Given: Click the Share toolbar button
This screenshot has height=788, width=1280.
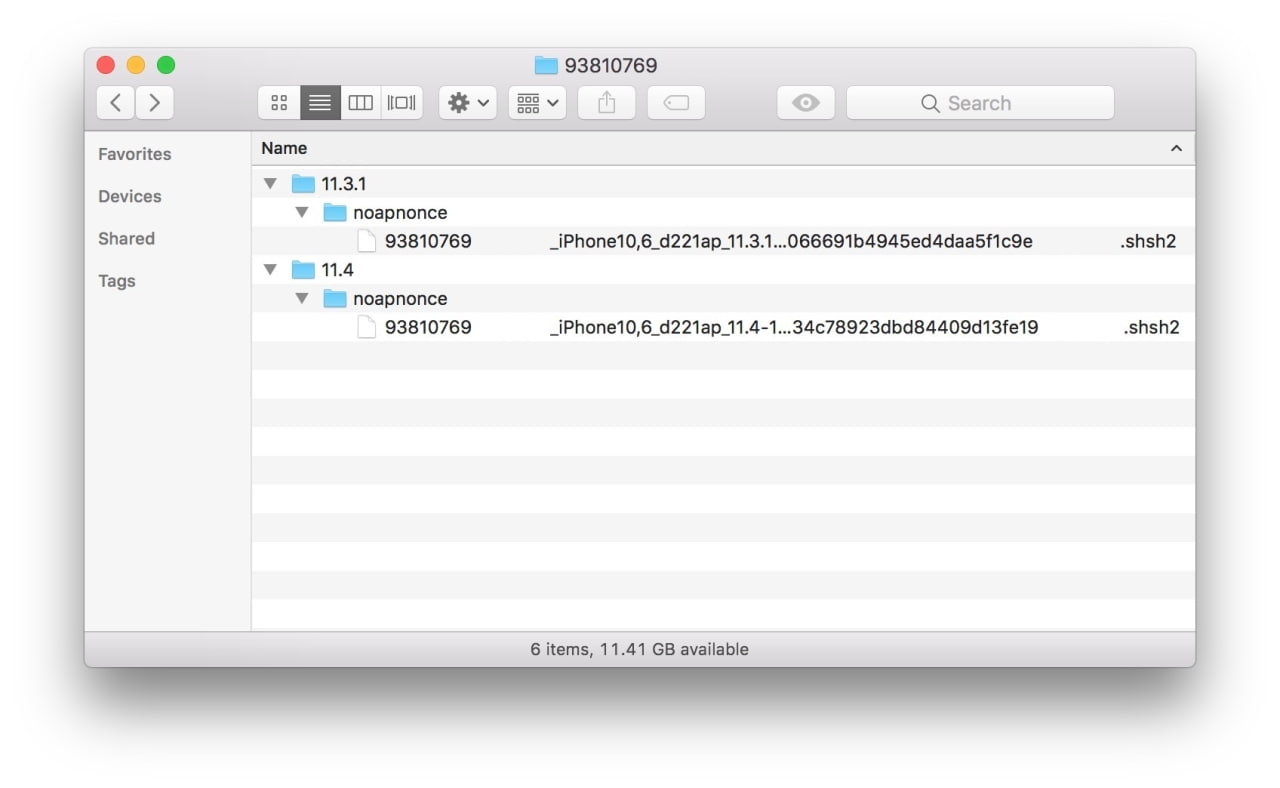Looking at the screenshot, I should tap(606, 103).
